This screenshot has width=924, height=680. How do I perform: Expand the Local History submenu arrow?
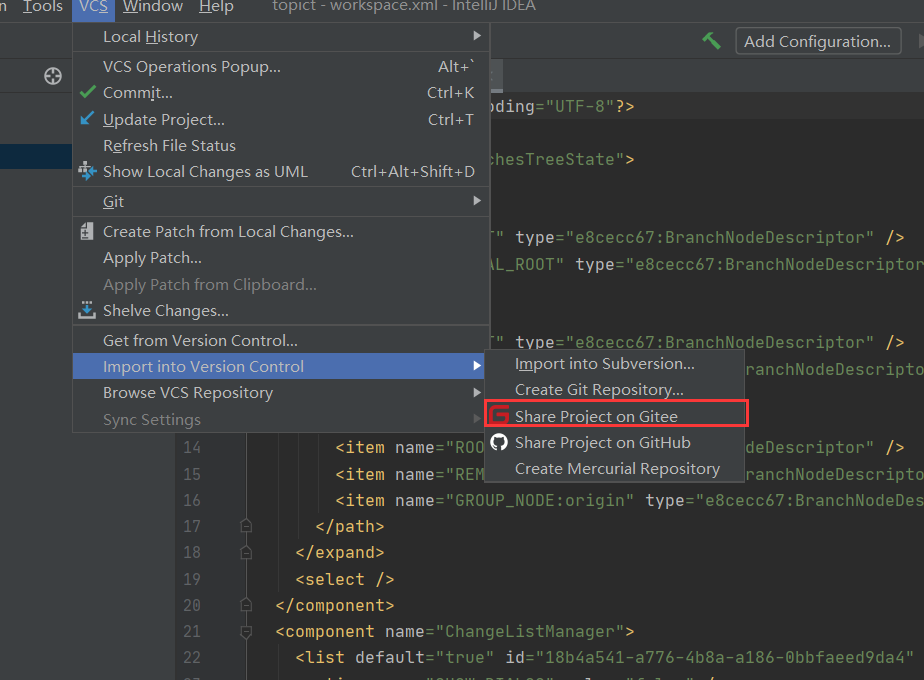point(477,36)
